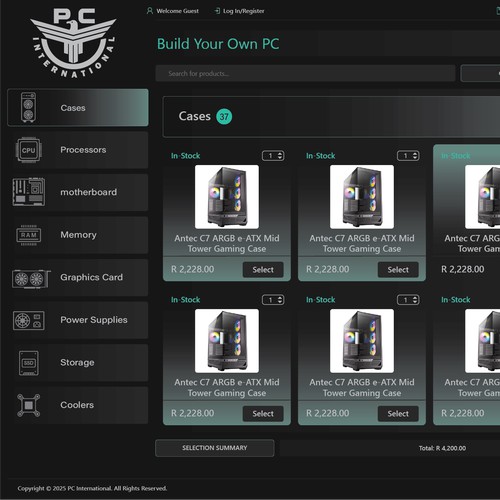The width and height of the screenshot is (500, 500).
Task: Click the top-left card's product title
Action: (x=227, y=244)
